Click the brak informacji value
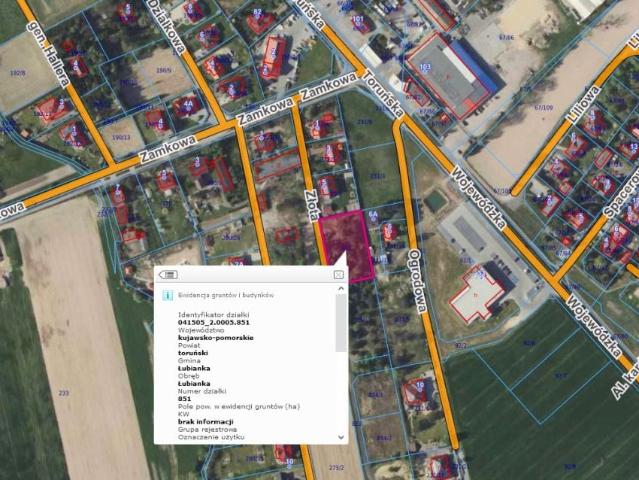Screen dimensions: 639x480 [x=205, y=422]
